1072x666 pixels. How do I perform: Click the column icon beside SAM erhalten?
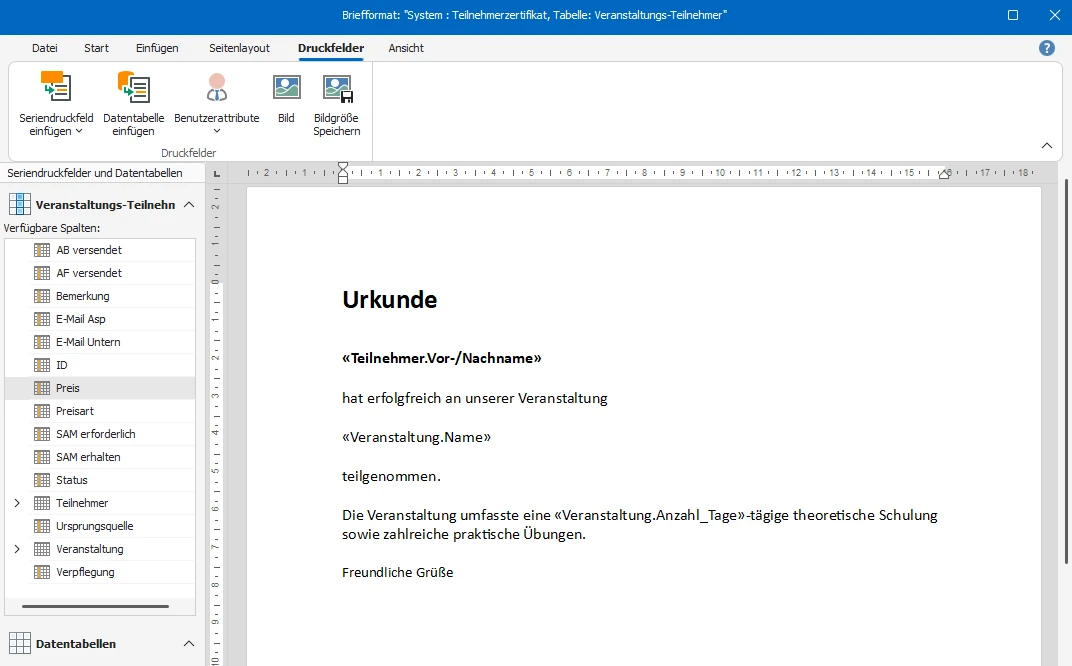42,457
